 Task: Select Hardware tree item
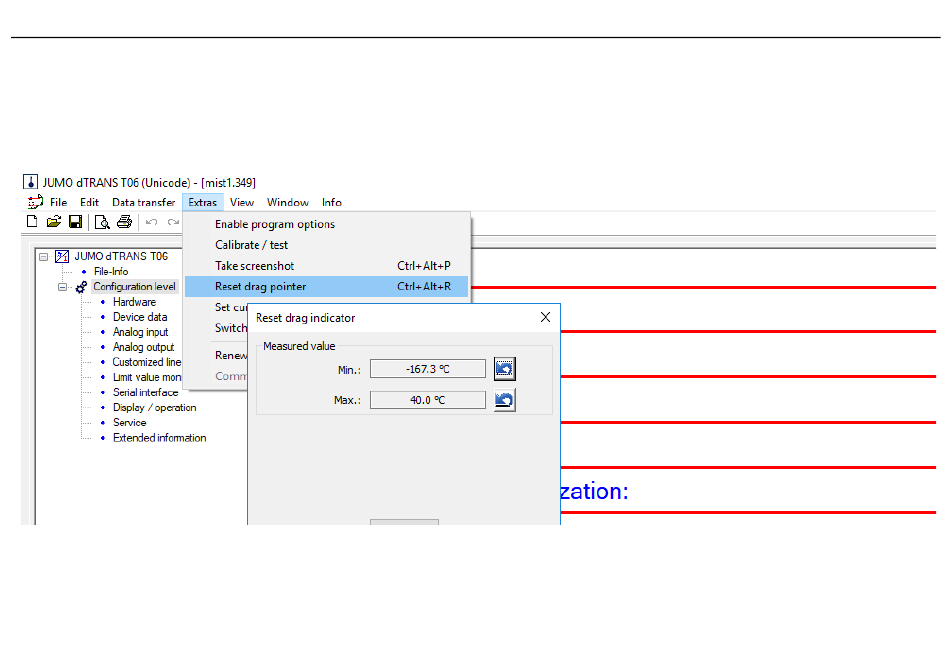pyautogui.click(x=134, y=302)
